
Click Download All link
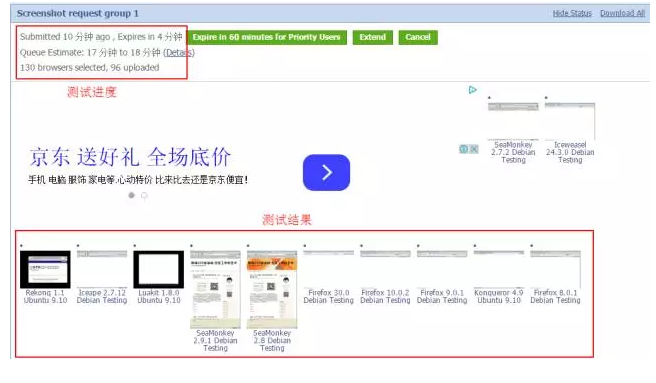622,13
